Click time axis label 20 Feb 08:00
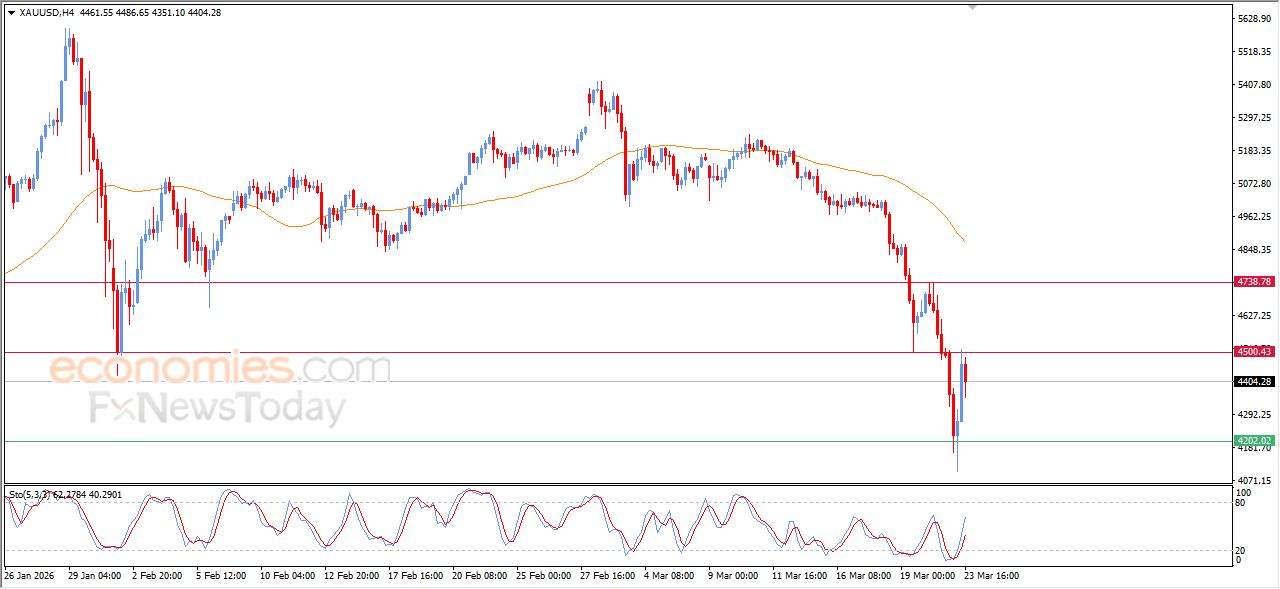Viewport: 1280px width, 589px height. coord(480,576)
